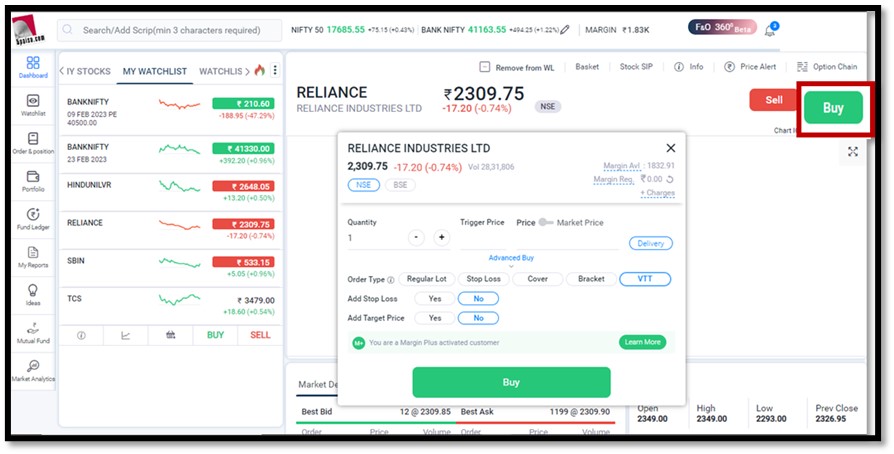Screen dimensions: 894x454
Task: Open the Option Chain menu item
Action: [827, 67]
